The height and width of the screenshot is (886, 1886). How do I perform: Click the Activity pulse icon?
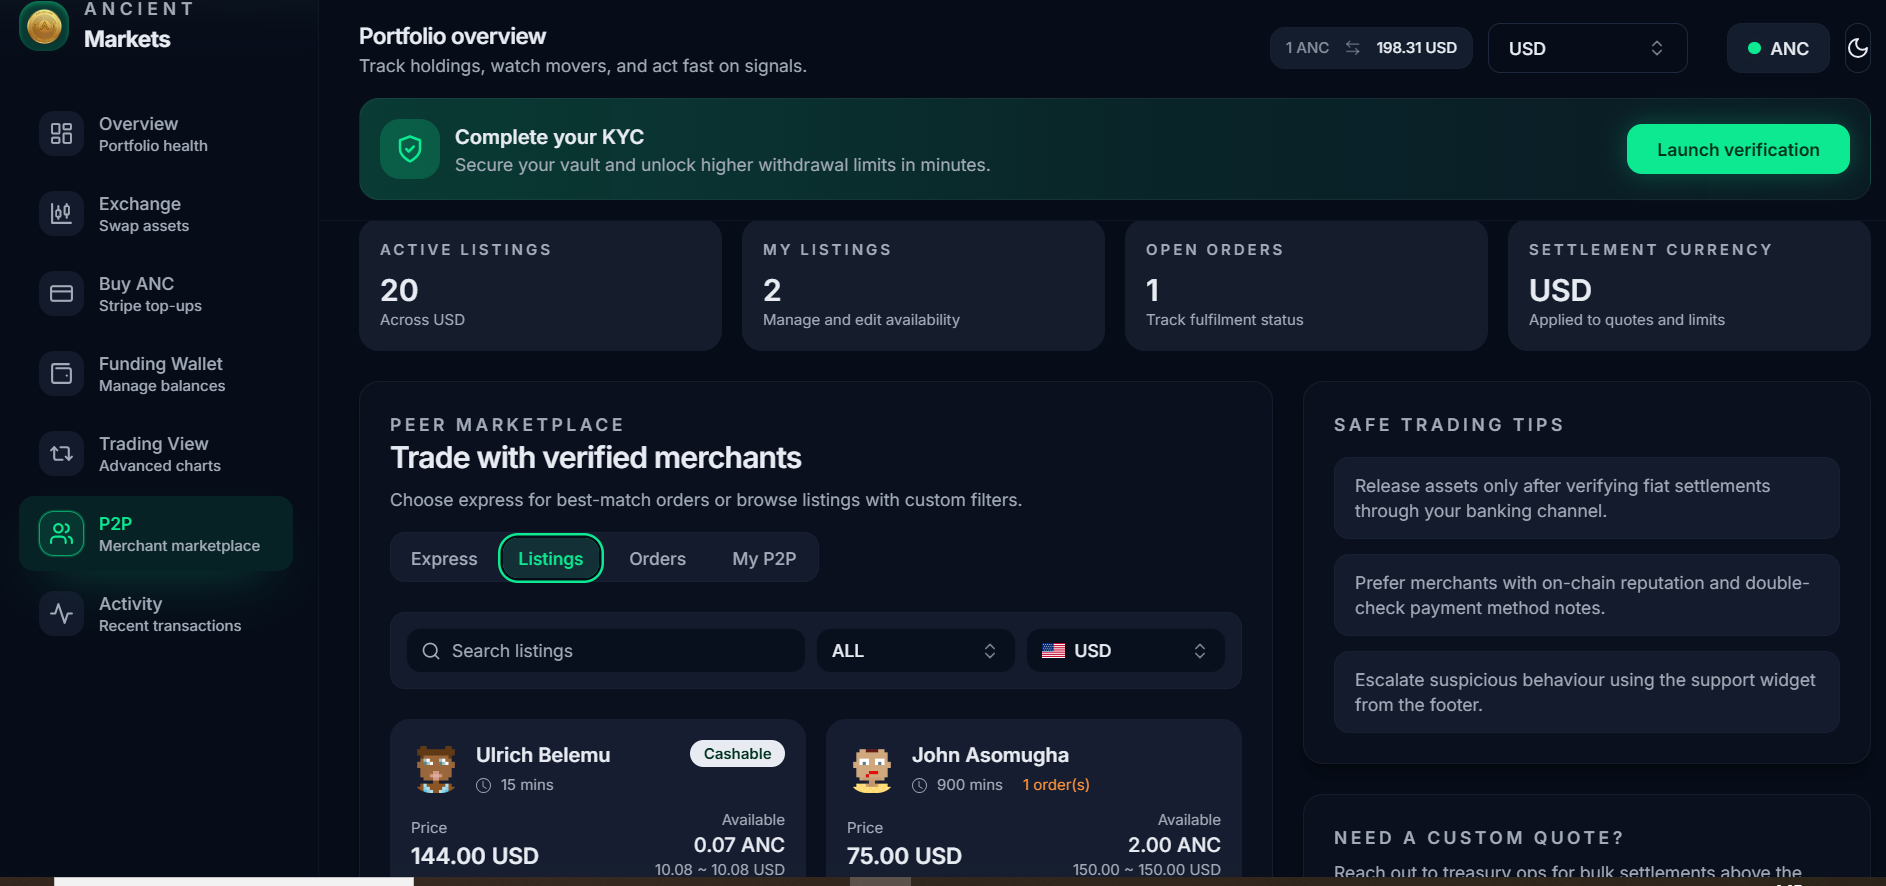[61, 614]
